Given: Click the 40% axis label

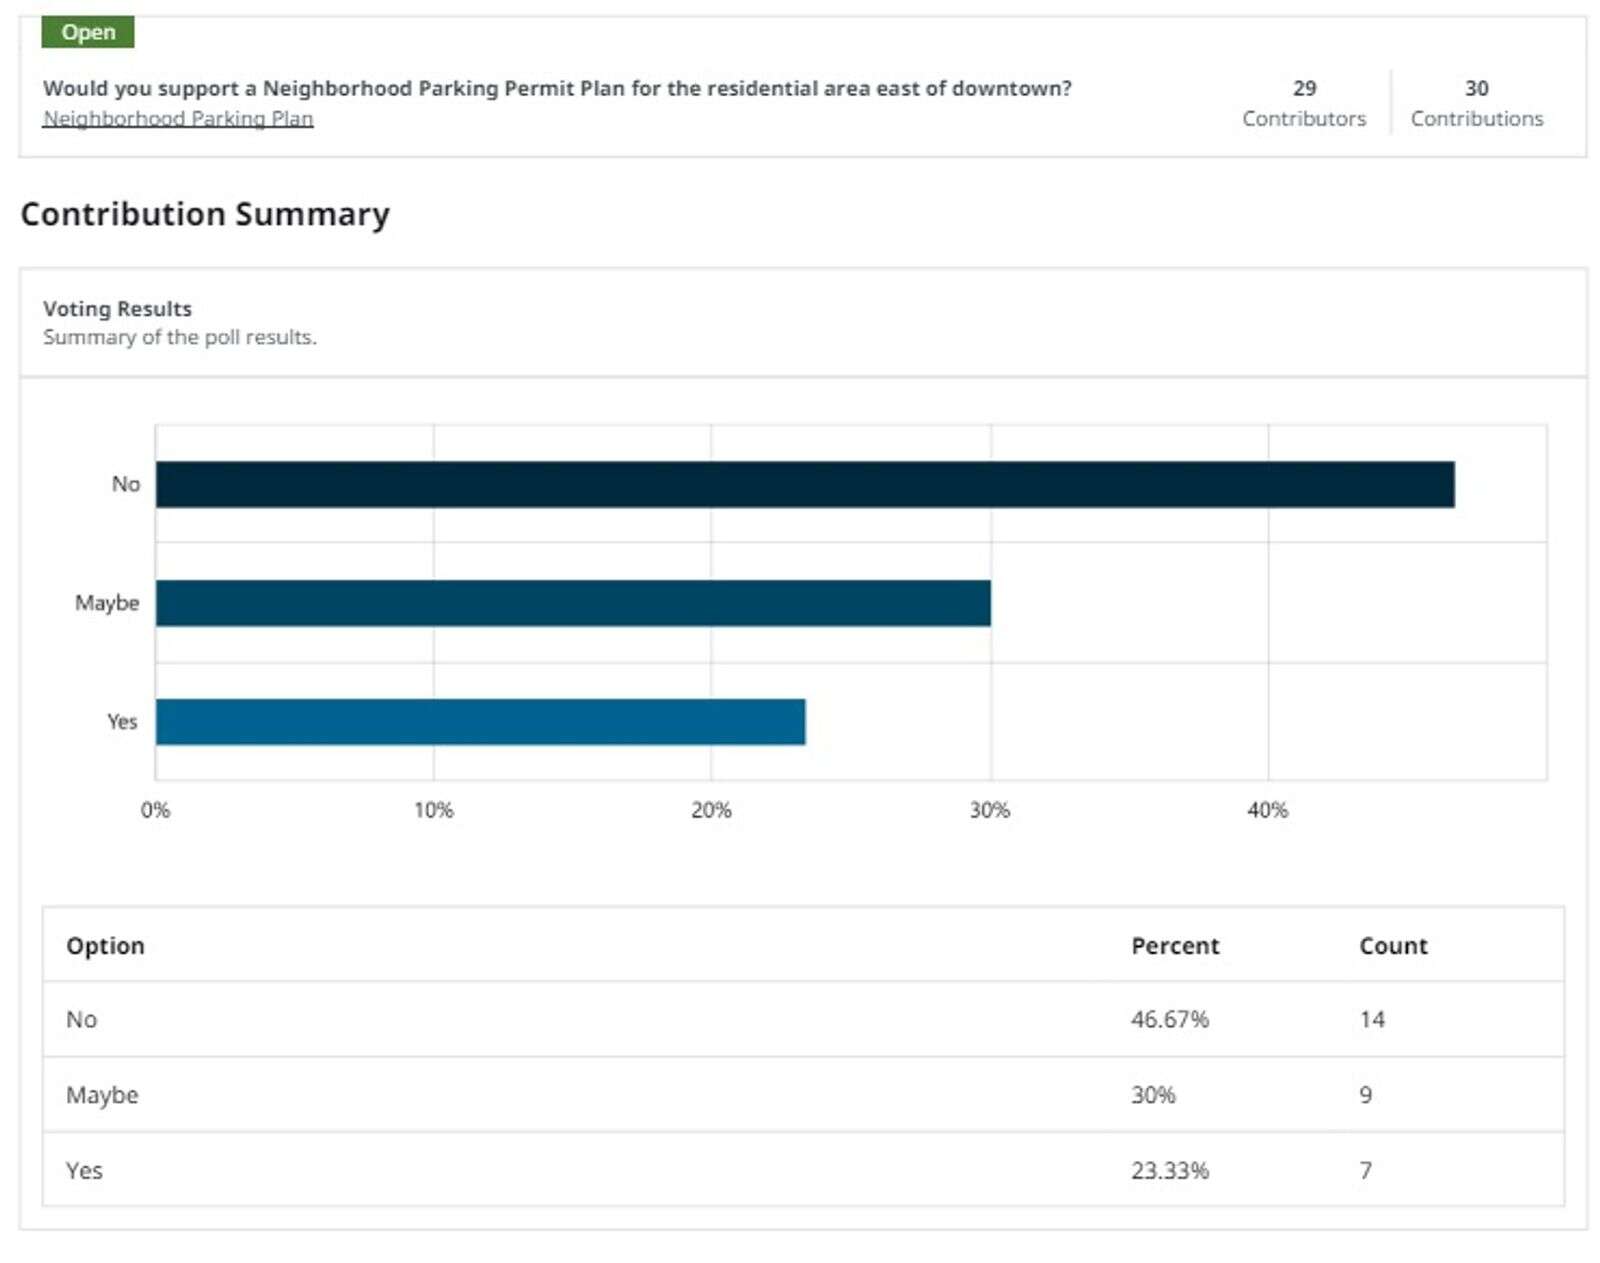Looking at the screenshot, I should [x=1267, y=810].
